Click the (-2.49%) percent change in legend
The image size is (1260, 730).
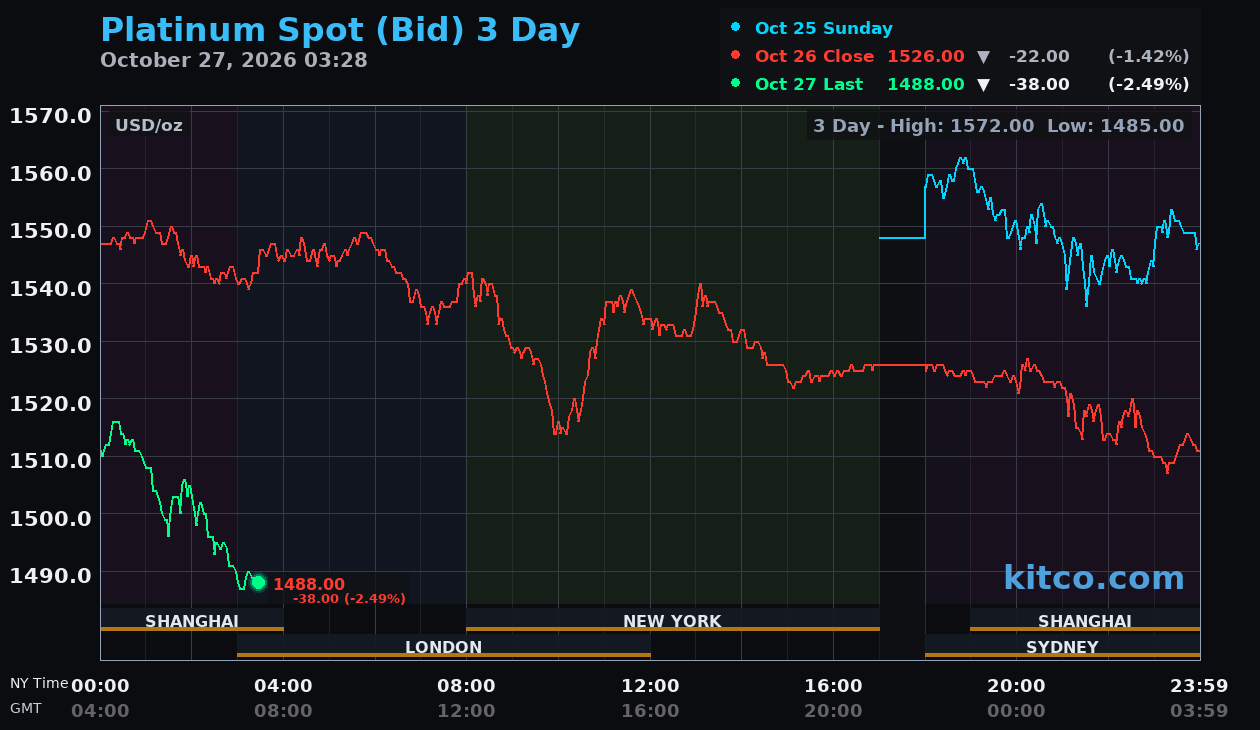click(1149, 84)
